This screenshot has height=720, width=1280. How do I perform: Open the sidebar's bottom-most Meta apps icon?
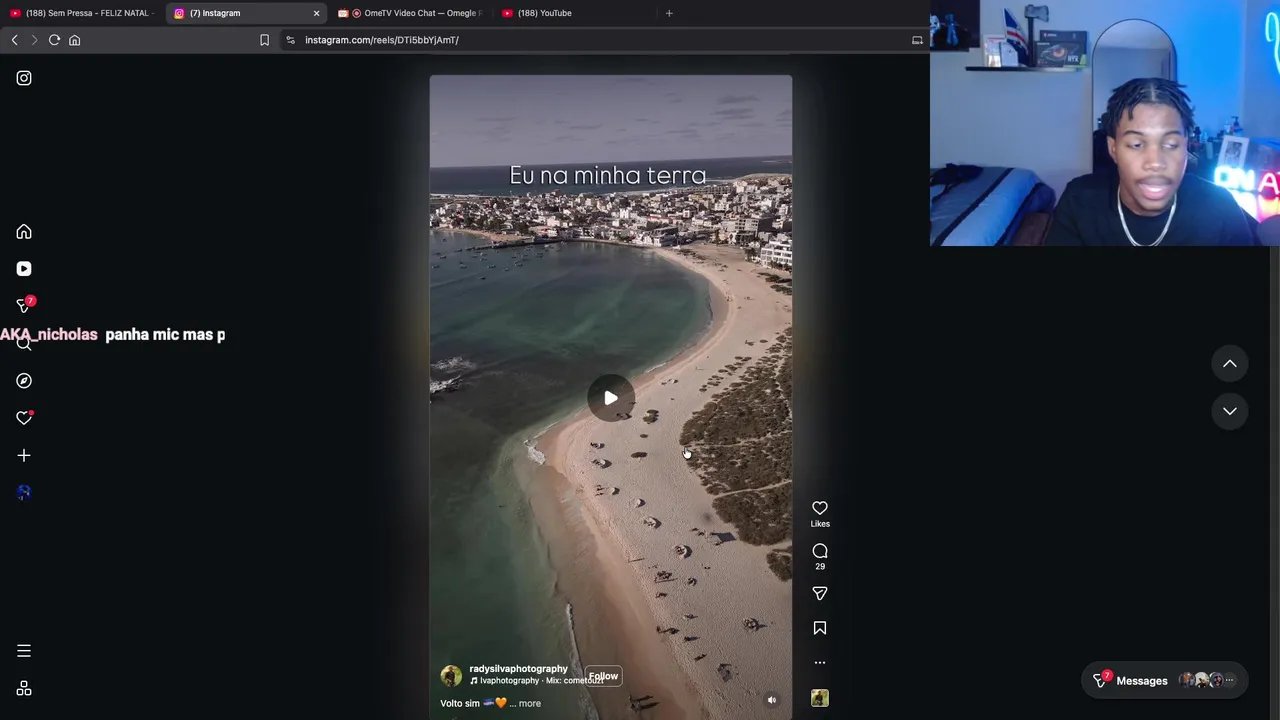24,689
